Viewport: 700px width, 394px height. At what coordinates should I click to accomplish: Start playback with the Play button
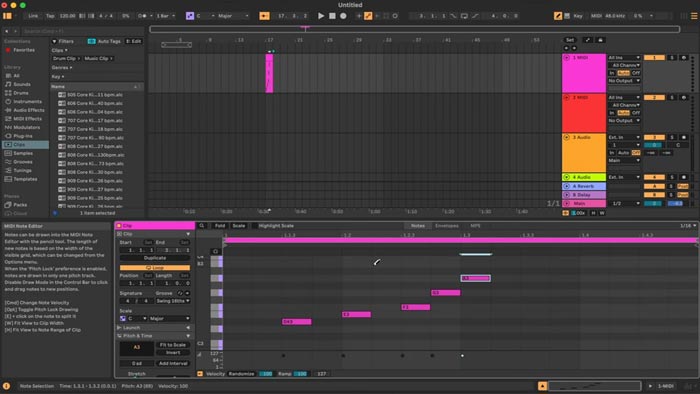(x=321, y=16)
